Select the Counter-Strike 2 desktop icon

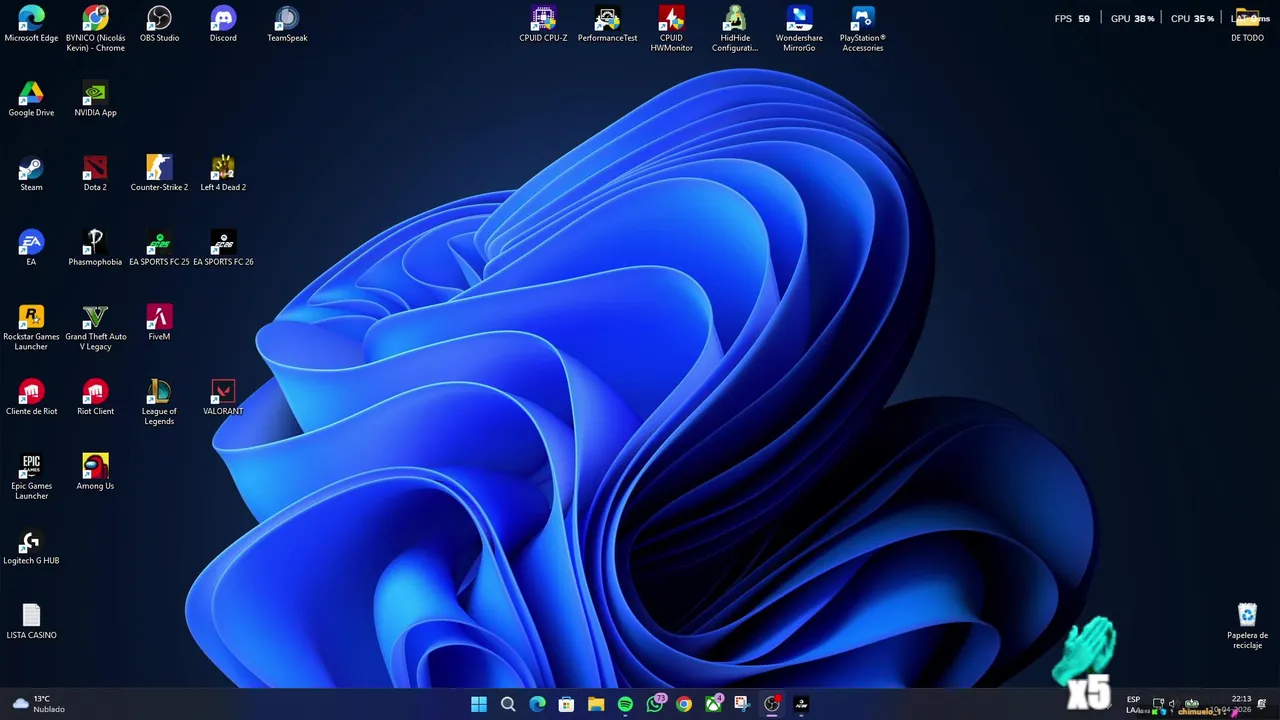coord(159,174)
